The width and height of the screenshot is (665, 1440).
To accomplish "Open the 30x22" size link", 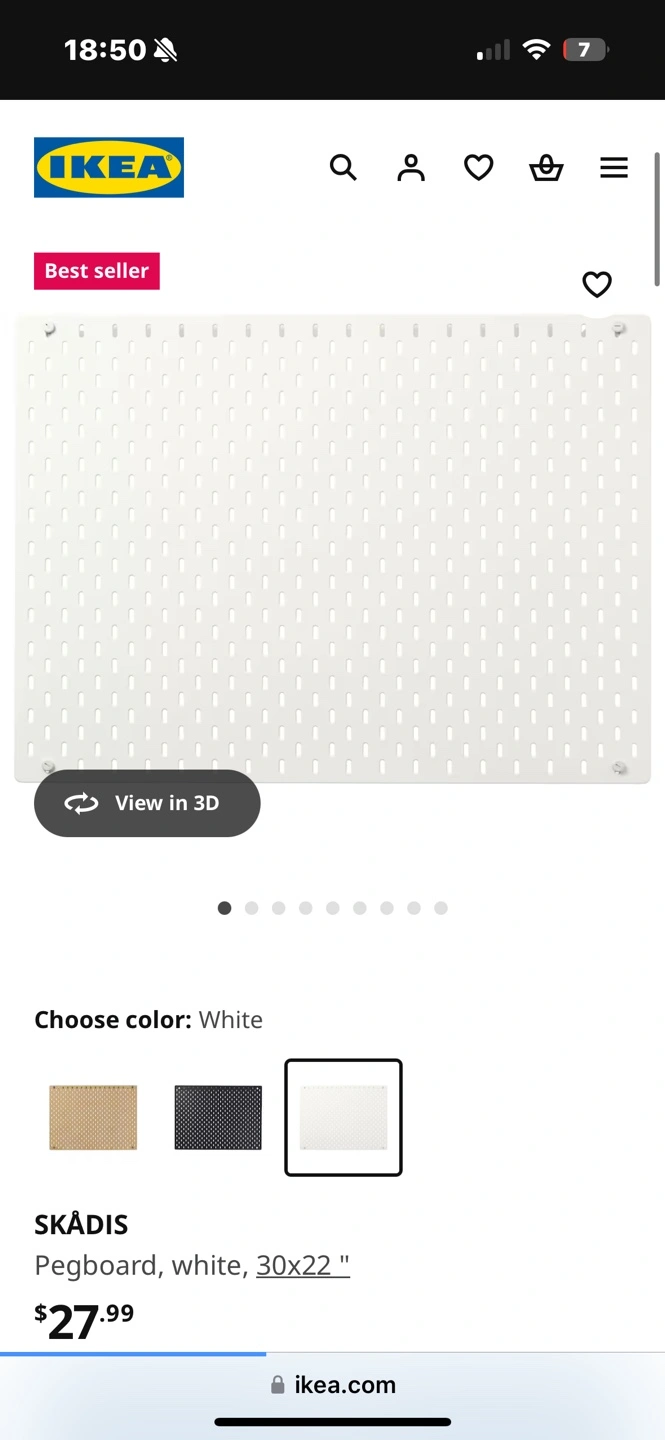I will [x=302, y=1265].
